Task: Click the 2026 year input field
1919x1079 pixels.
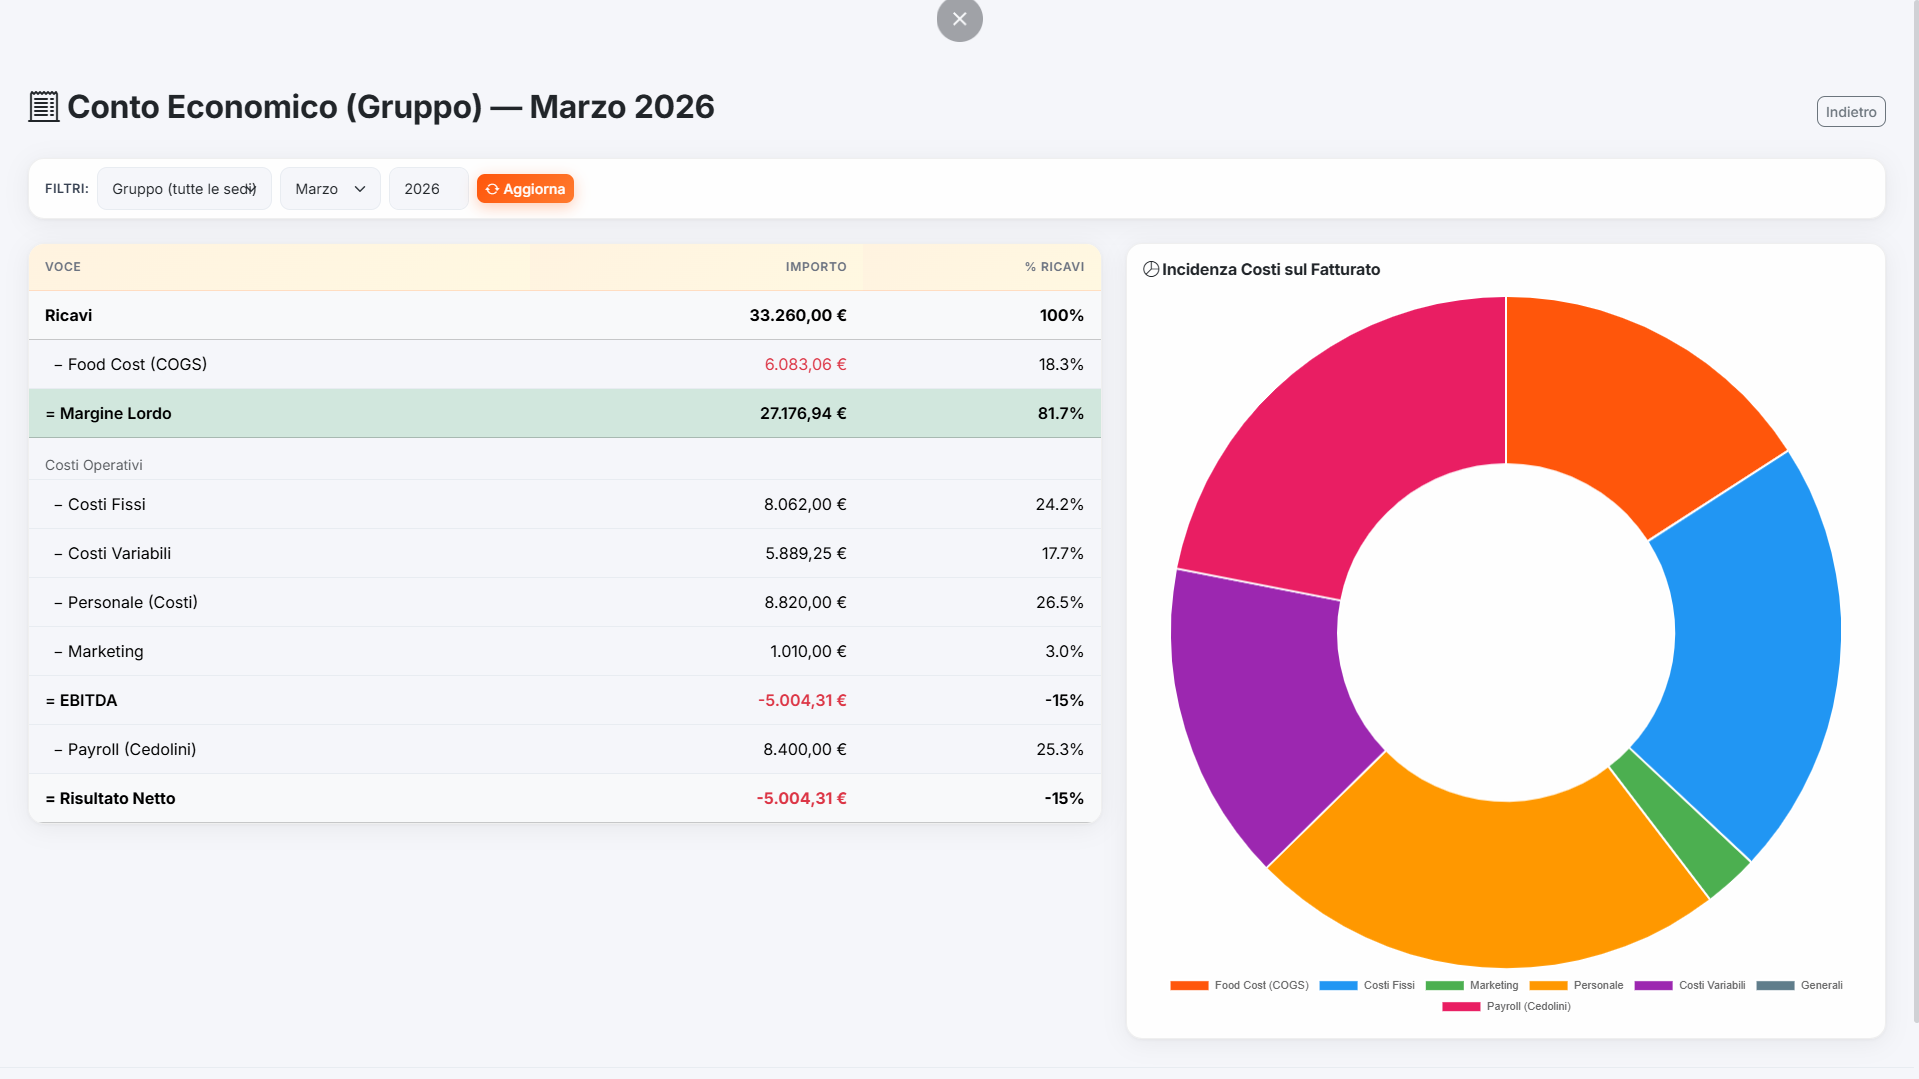Action: tap(428, 189)
